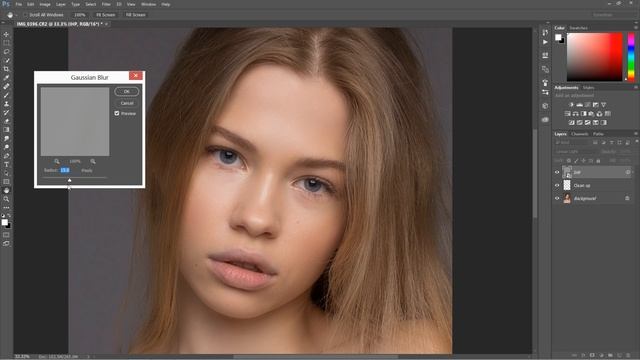Zoom out in Gaussian Blur preview
Viewport: 640px width, 360px height.
click(57, 161)
